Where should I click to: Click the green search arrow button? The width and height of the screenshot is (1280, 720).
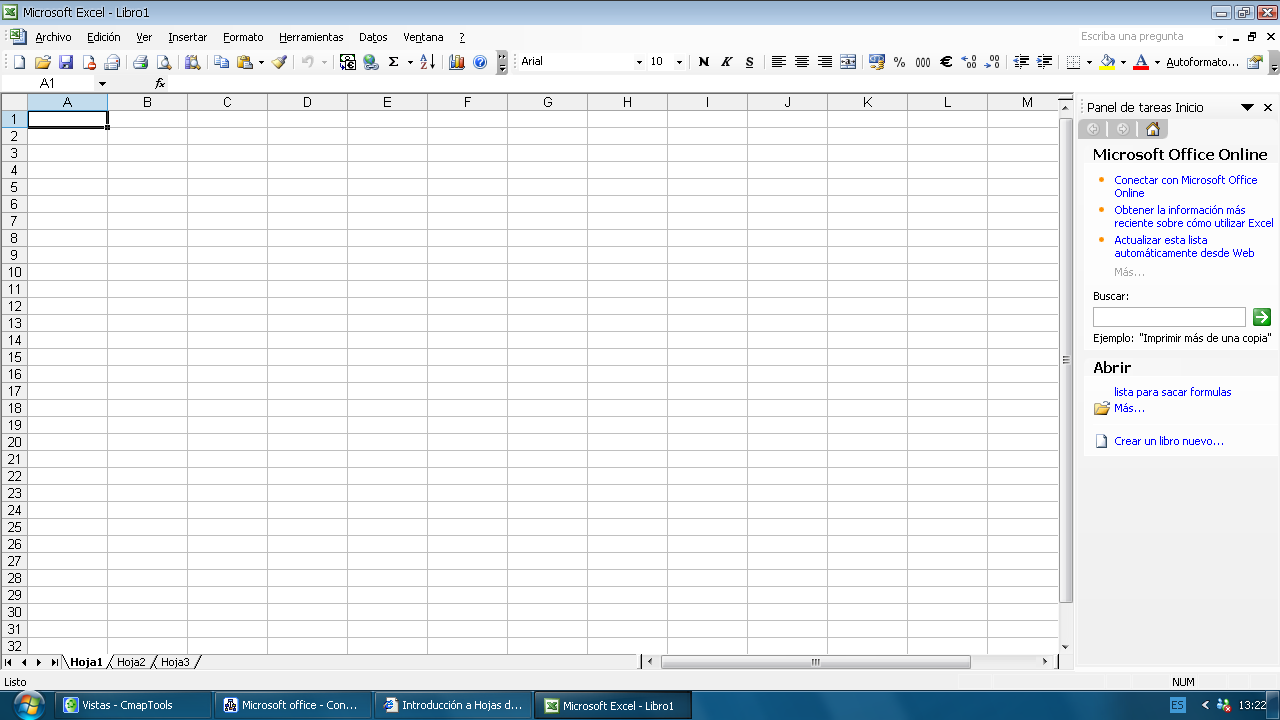tap(1262, 317)
